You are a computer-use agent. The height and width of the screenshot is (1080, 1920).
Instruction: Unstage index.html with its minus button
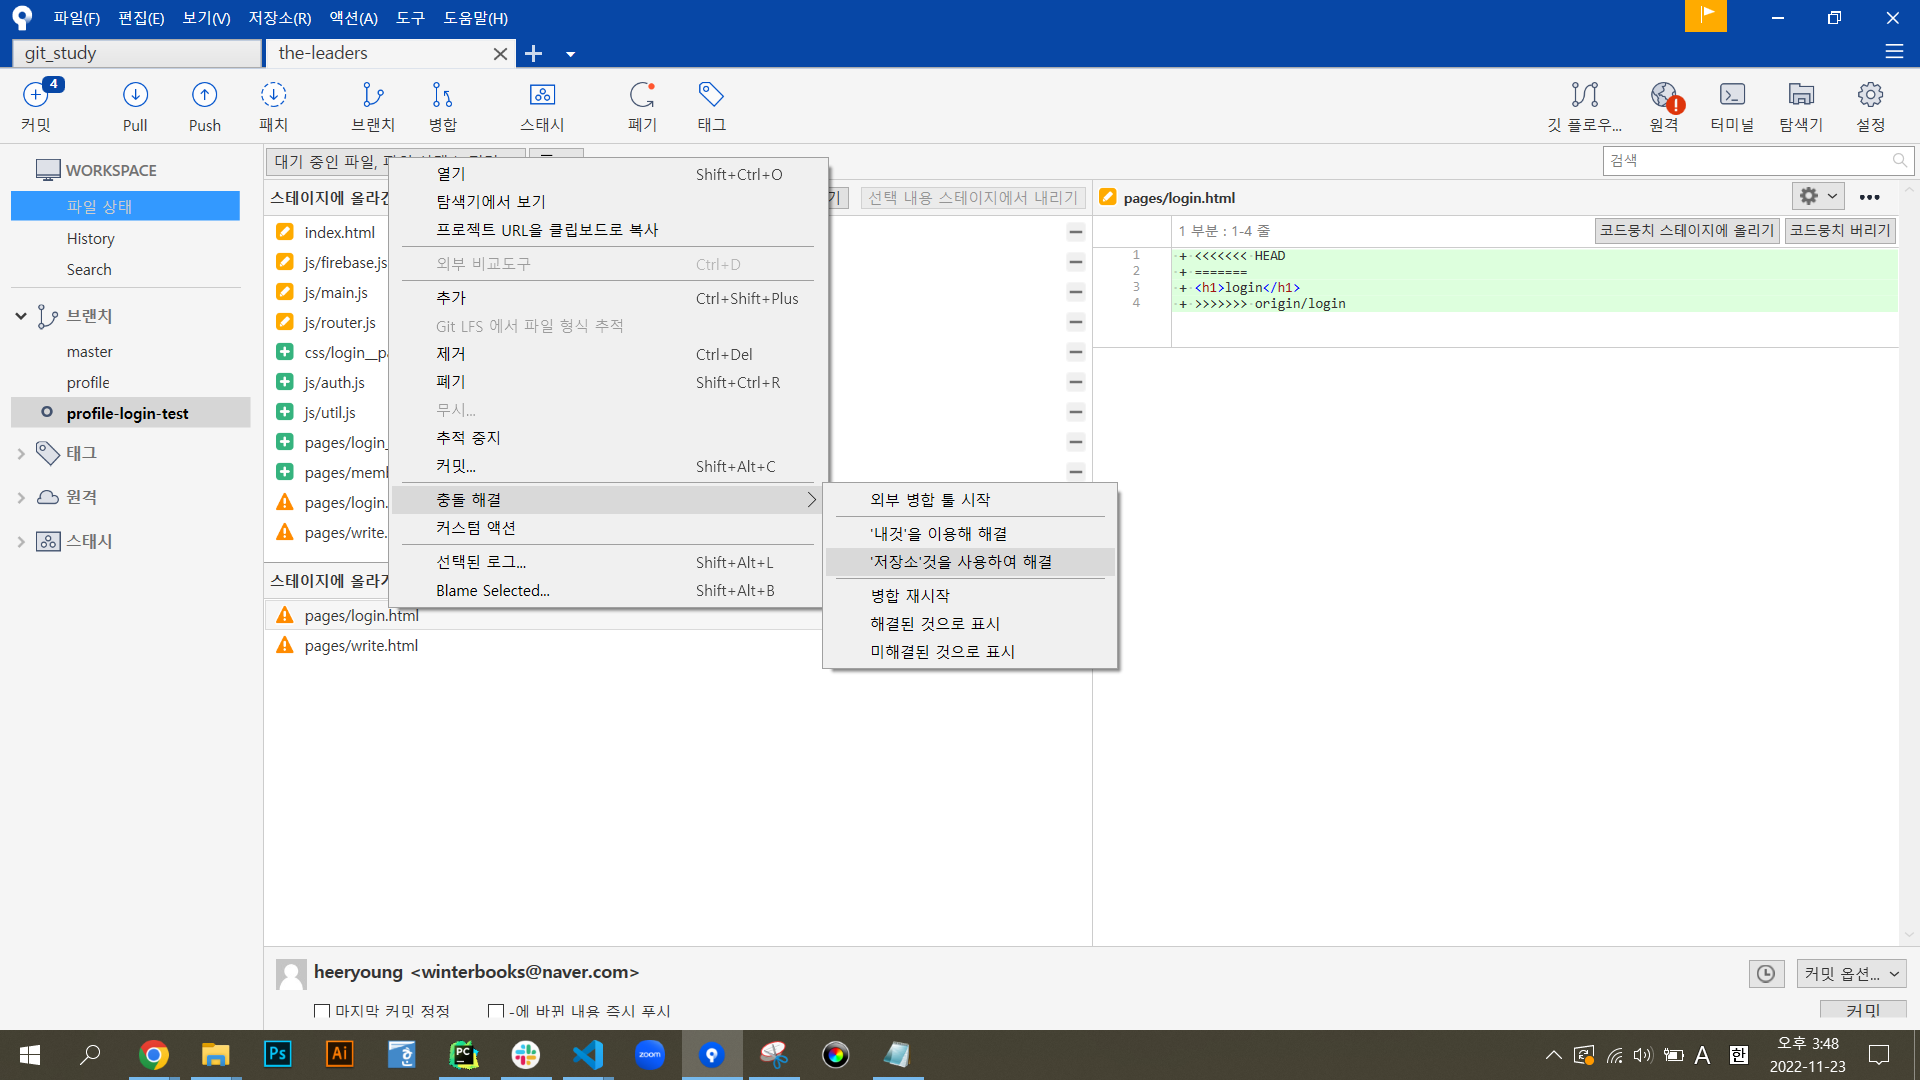coord(1075,232)
